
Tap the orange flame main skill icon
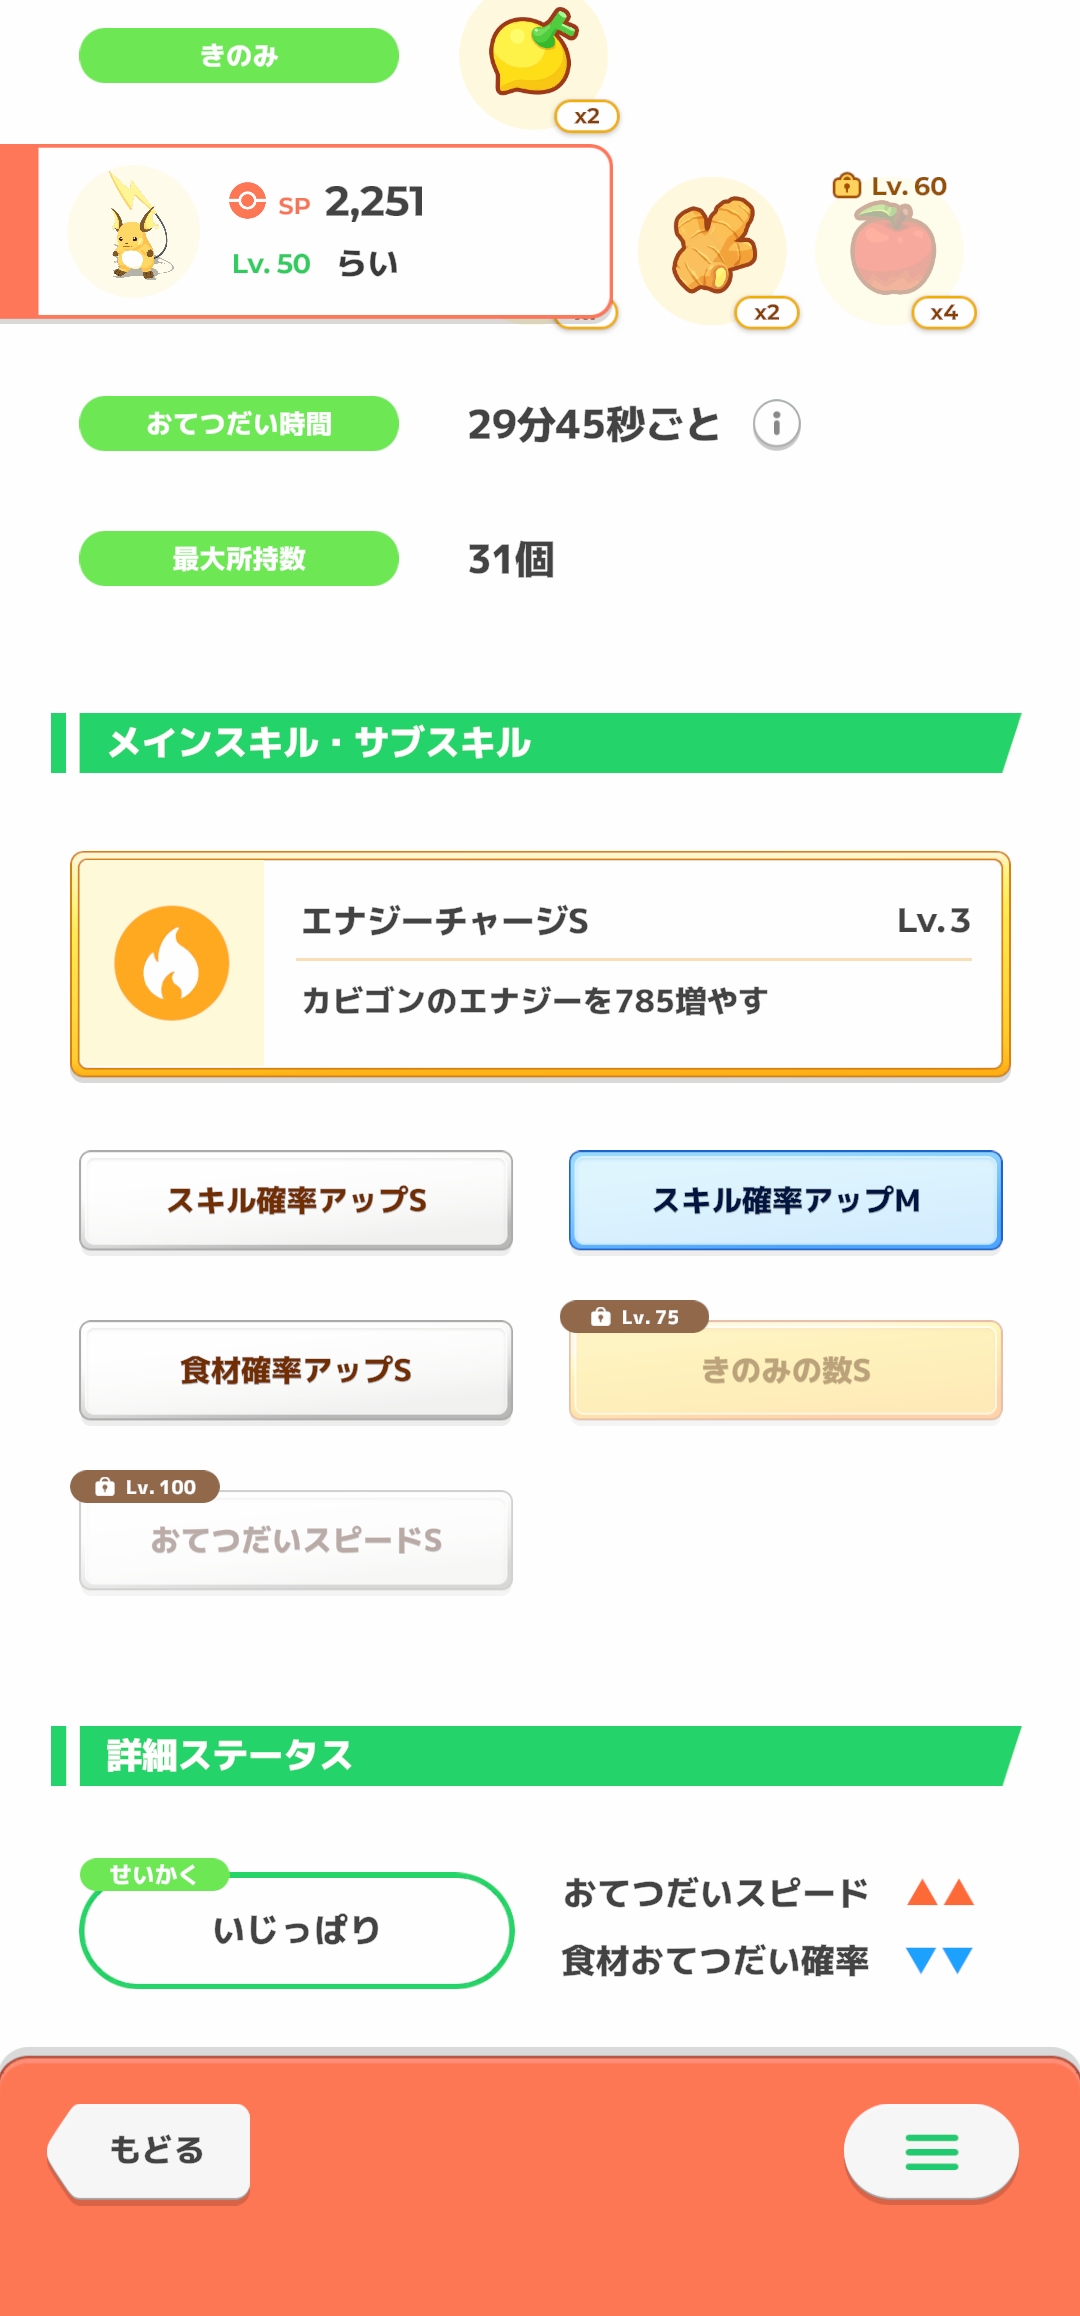[x=172, y=963]
